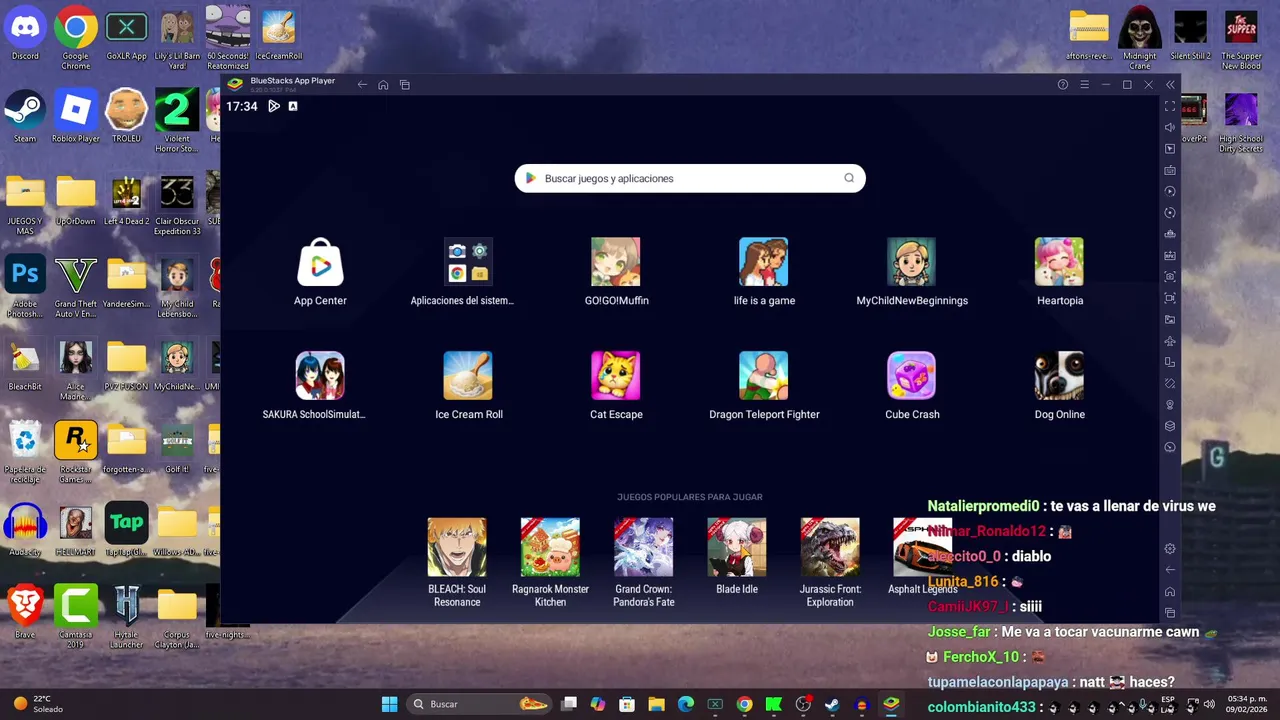Open Silent Still 2 desktop shortcut

pos(1190,35)
